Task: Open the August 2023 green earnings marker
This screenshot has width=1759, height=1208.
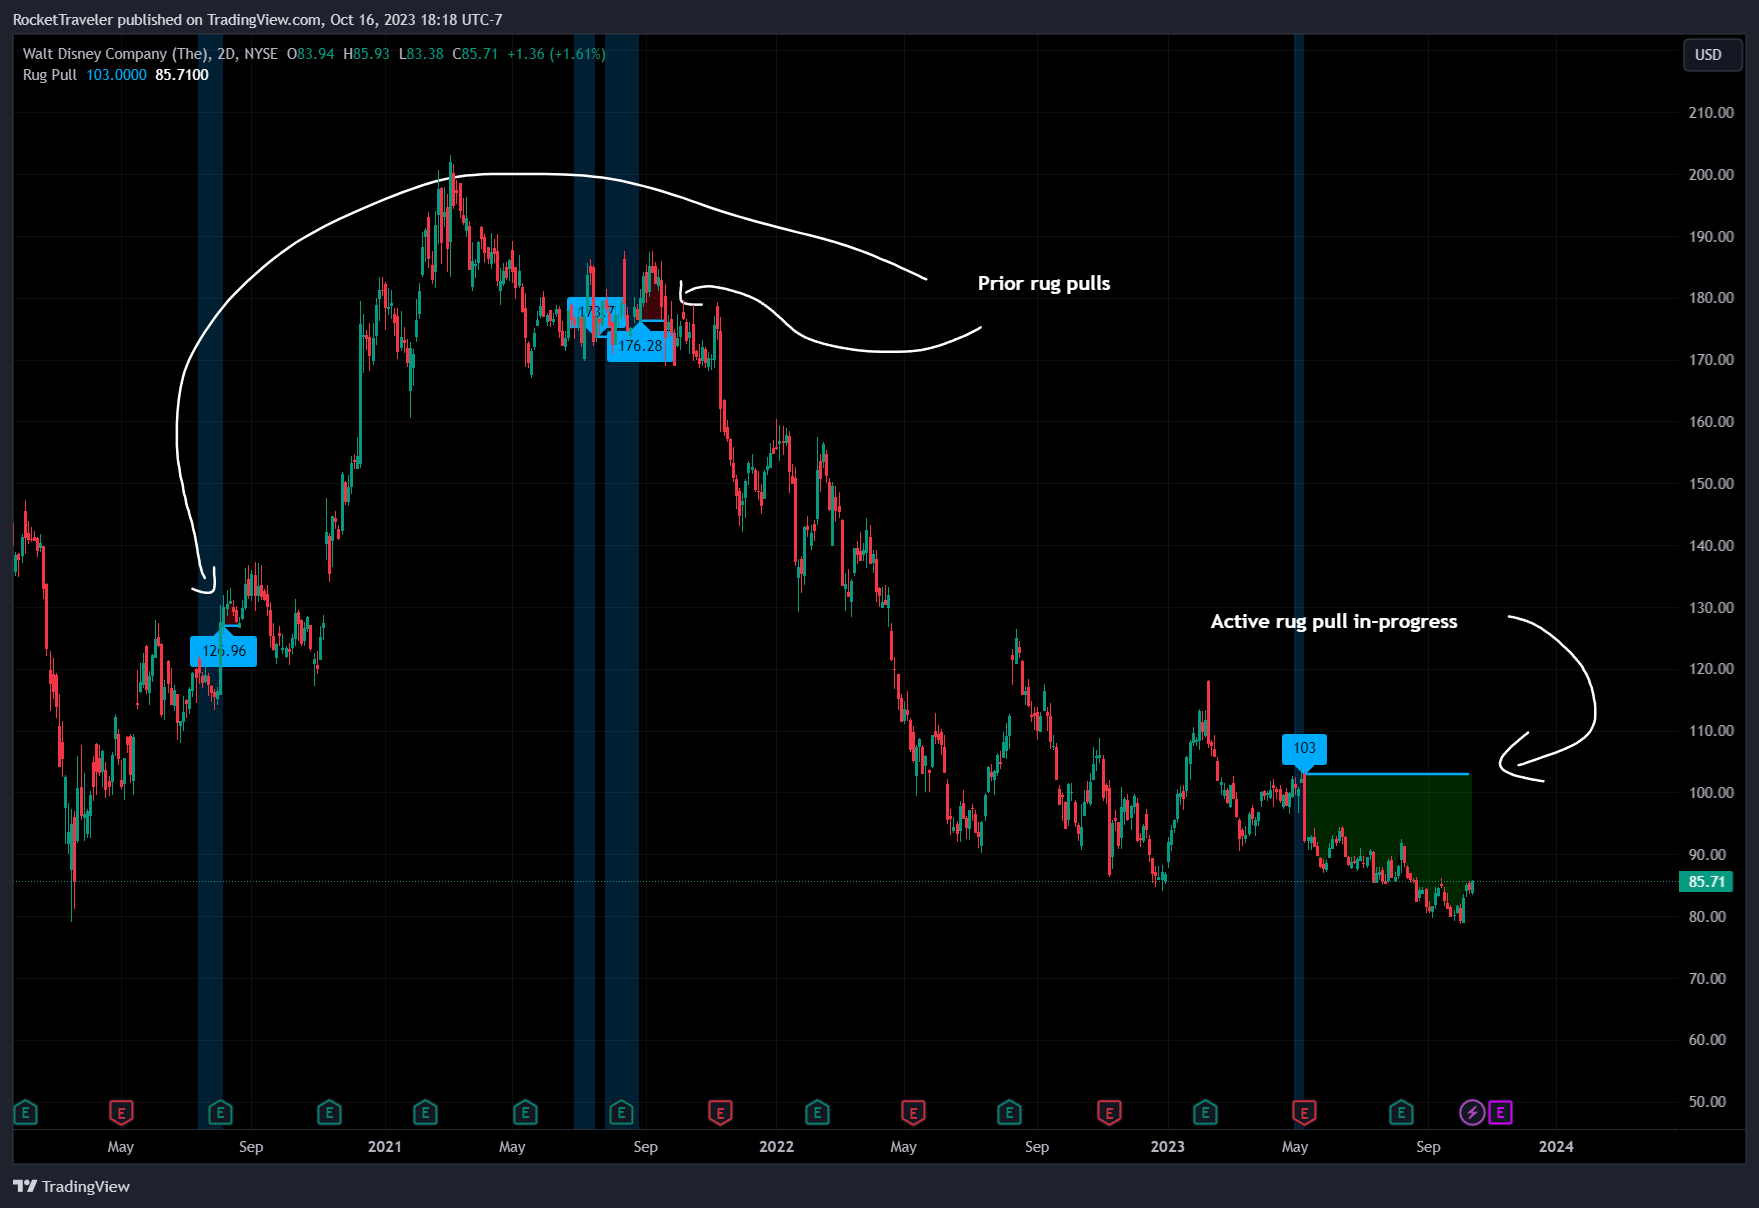Action: point(1401,1112)
